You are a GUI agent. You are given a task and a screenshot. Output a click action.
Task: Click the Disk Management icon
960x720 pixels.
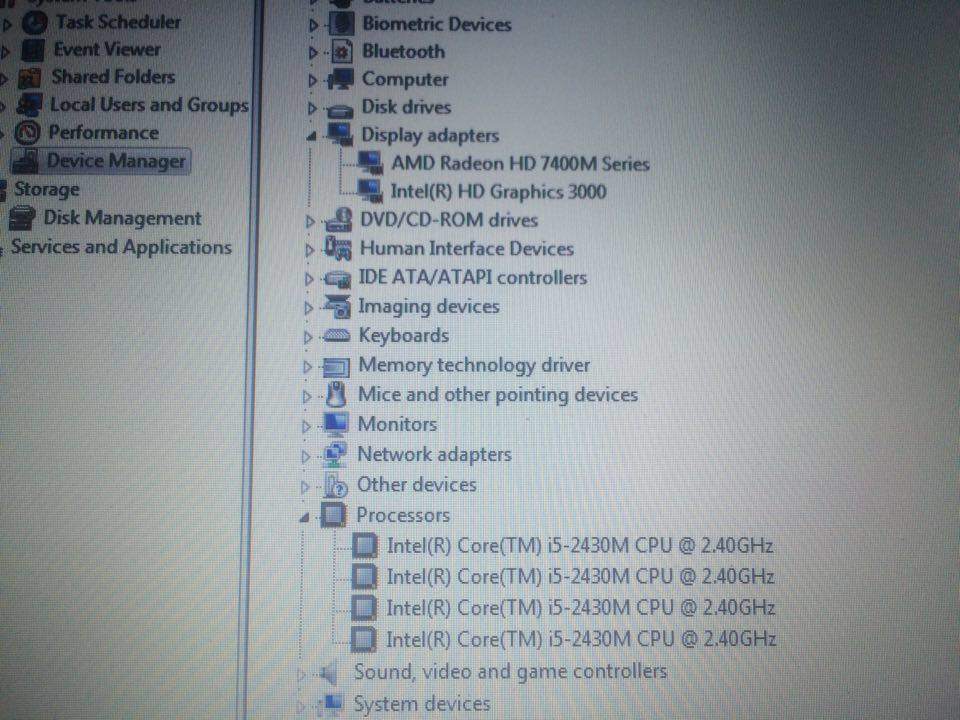(x=22, y=219)
